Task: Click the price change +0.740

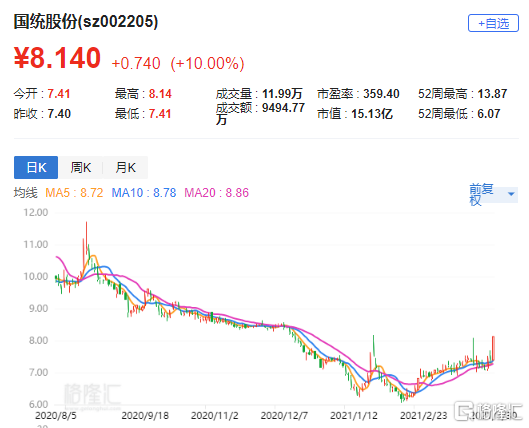Action: click(x=136, y=63)
